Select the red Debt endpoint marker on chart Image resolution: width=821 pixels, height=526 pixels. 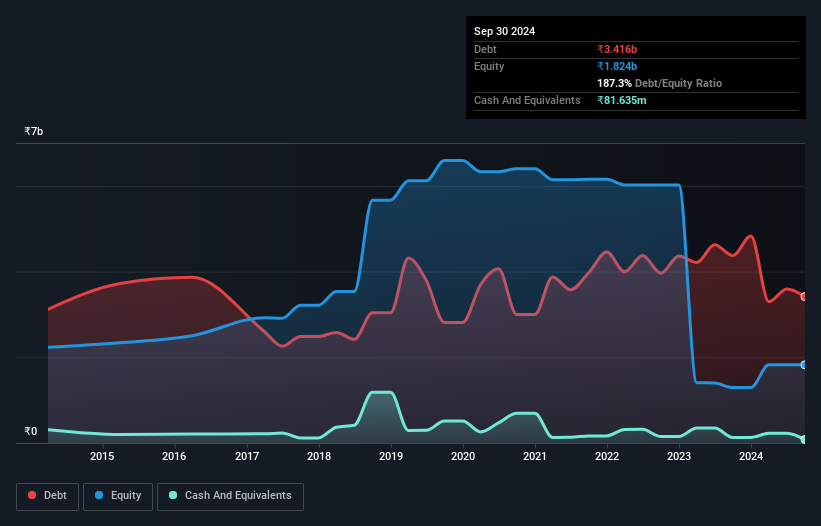pyautogui.click(x=804, y=297)
